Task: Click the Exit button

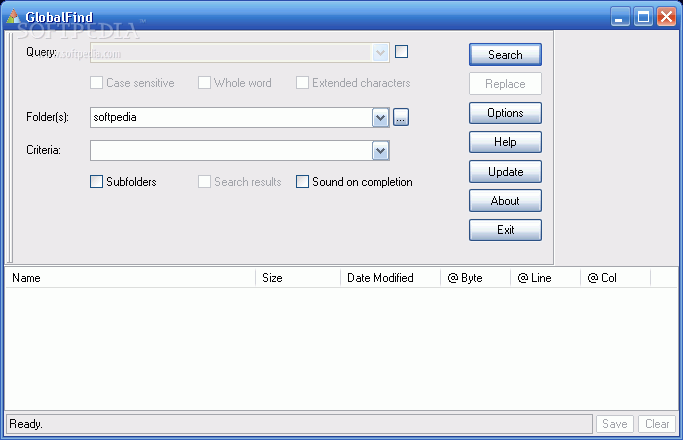Action: [505, 230]
